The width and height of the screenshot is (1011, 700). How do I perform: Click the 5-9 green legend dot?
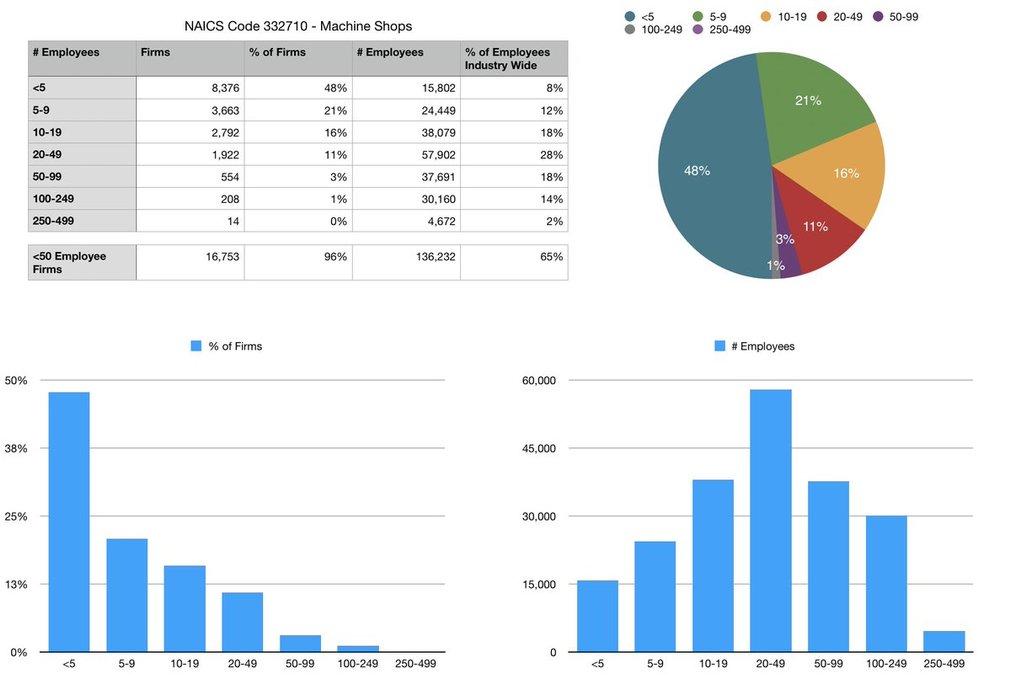click(x=698, y=17)
